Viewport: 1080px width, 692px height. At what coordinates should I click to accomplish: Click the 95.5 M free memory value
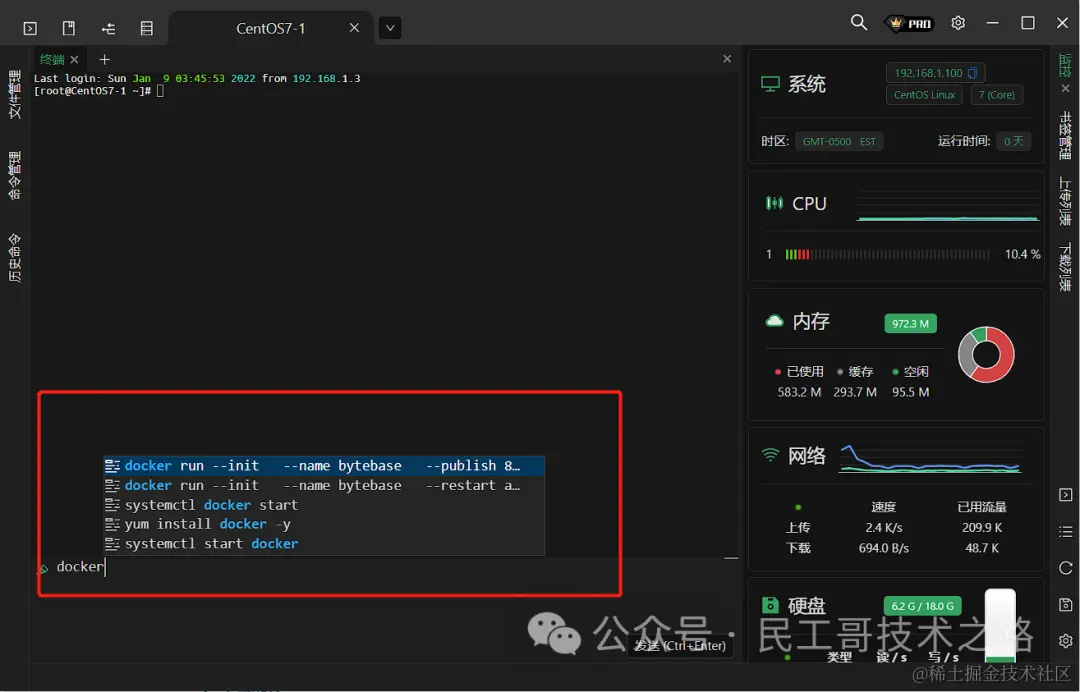point(911,392)
